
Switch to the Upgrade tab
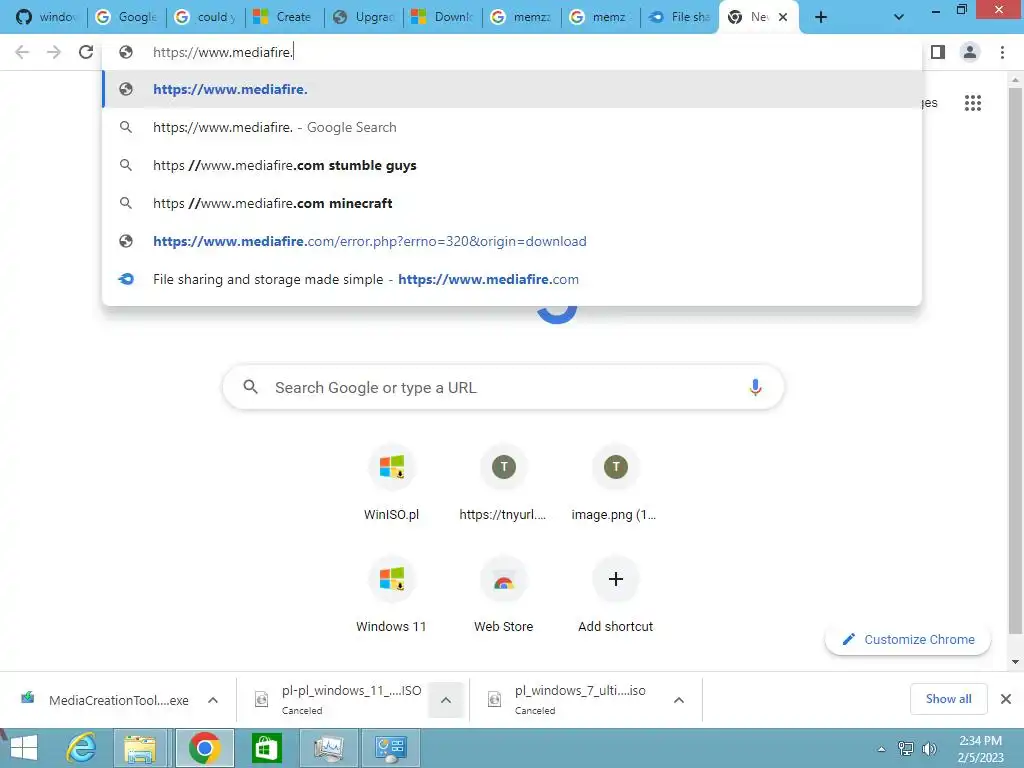click(x=364, y=17)
